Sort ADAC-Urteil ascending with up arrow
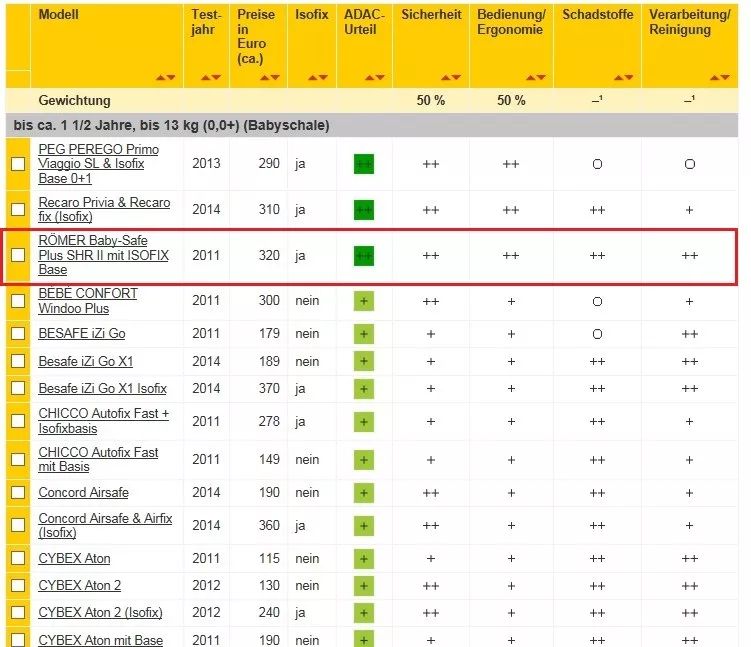The height and width of the screenshot is (647, 751). [x=369, y=77]
